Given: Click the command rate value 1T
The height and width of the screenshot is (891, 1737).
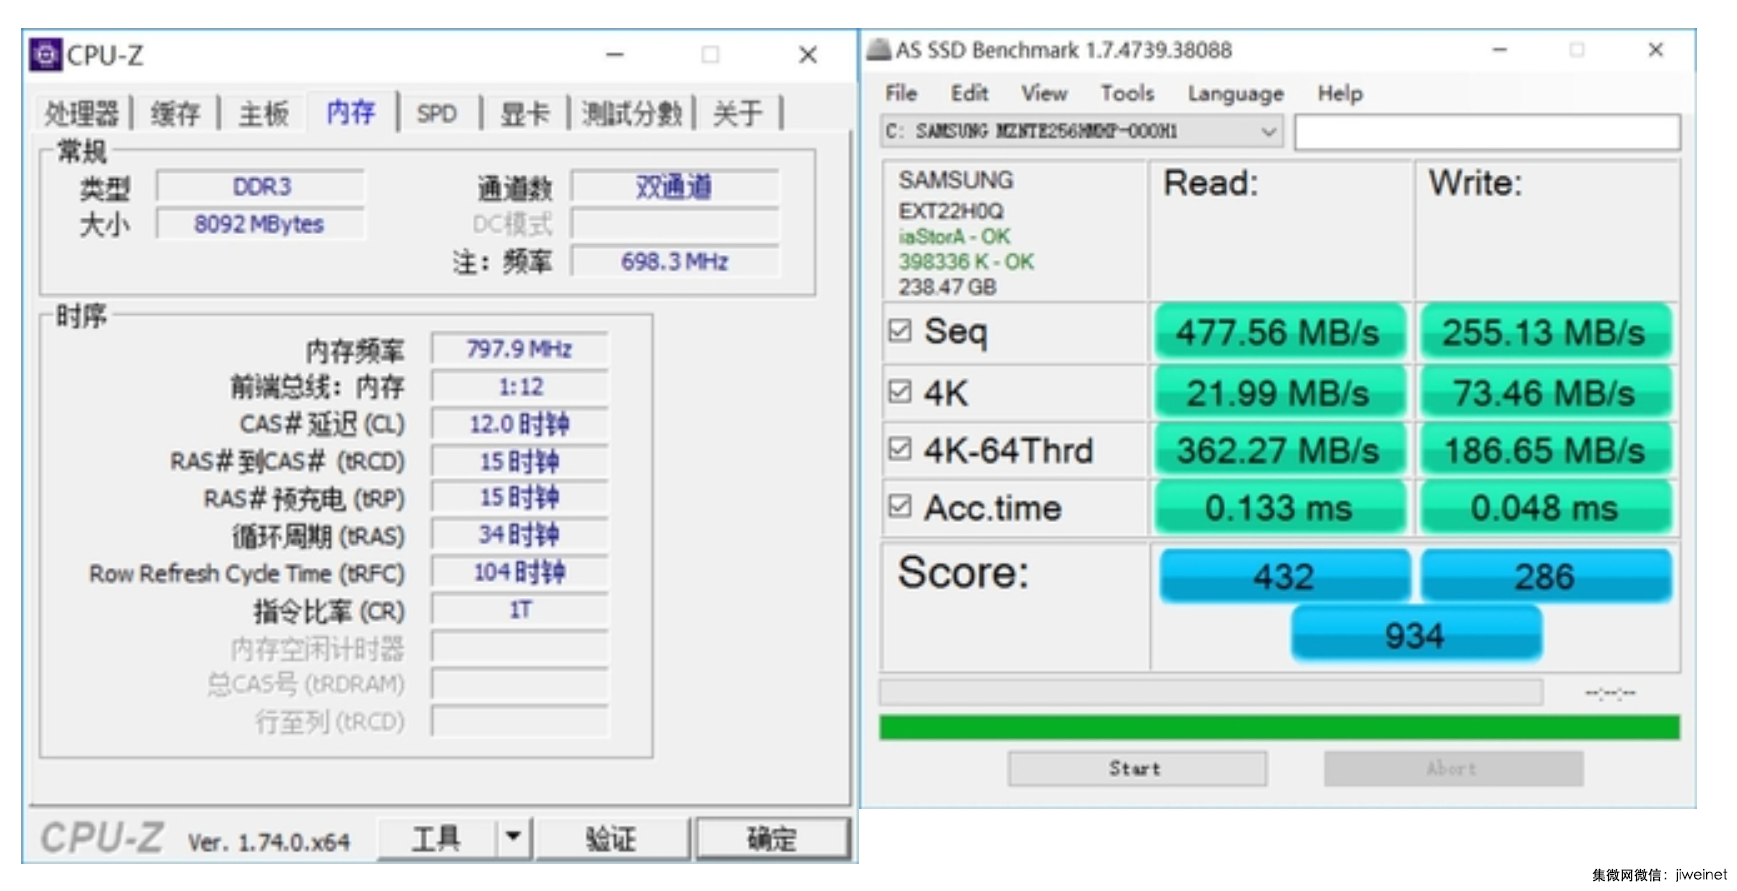Looking at the screenshot, I should point(519,610).
